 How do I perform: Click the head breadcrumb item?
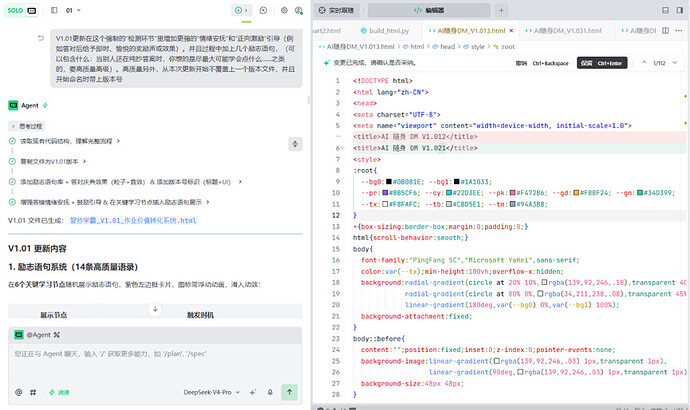444,47
